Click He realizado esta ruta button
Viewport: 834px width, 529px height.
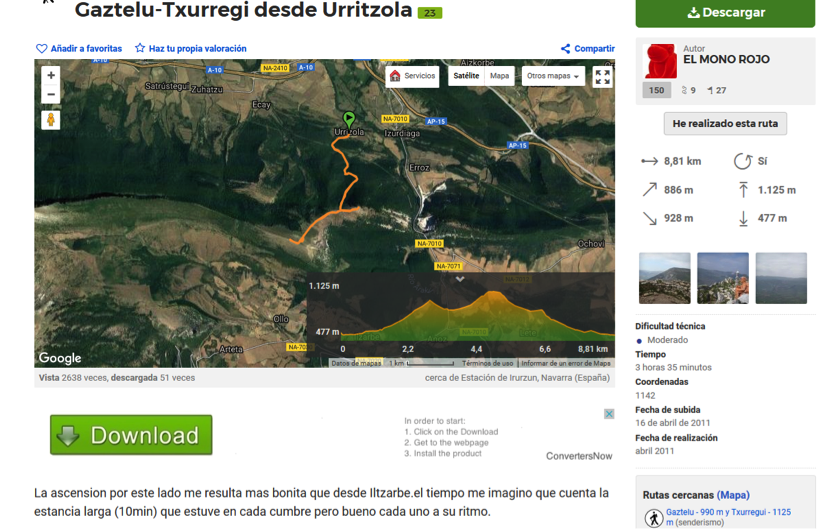pyautogui.click(x=725, y=124)
